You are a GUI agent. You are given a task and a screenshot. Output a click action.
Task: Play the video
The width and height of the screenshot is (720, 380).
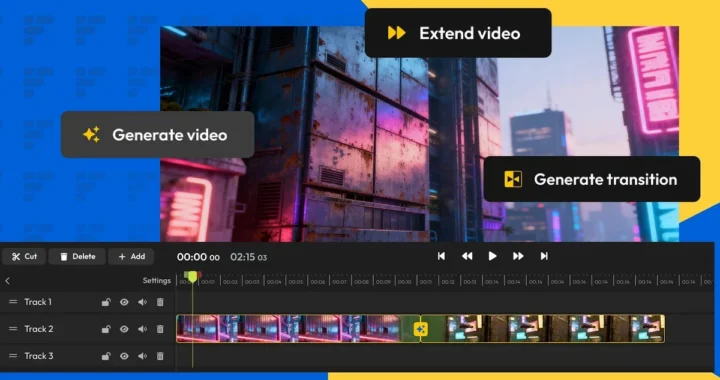point(492,256)
